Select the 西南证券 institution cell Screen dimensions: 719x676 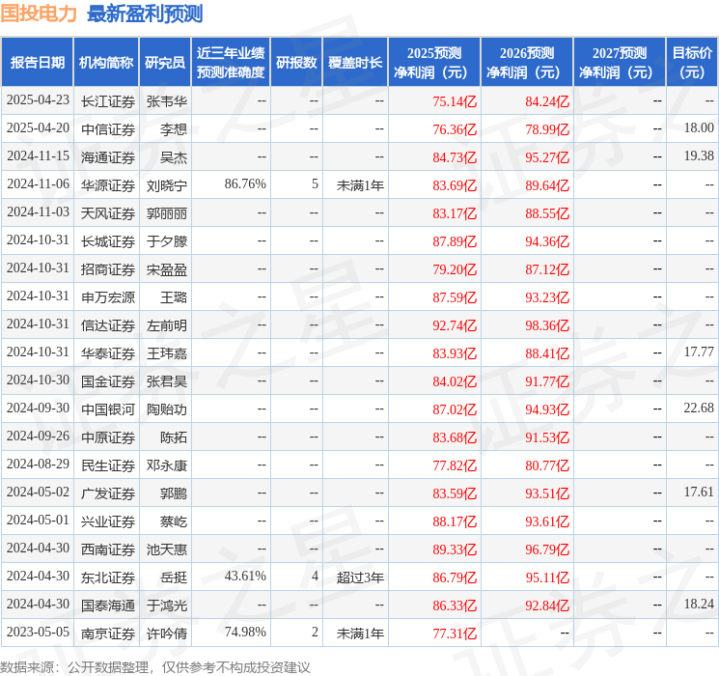[x=108, y=549]
